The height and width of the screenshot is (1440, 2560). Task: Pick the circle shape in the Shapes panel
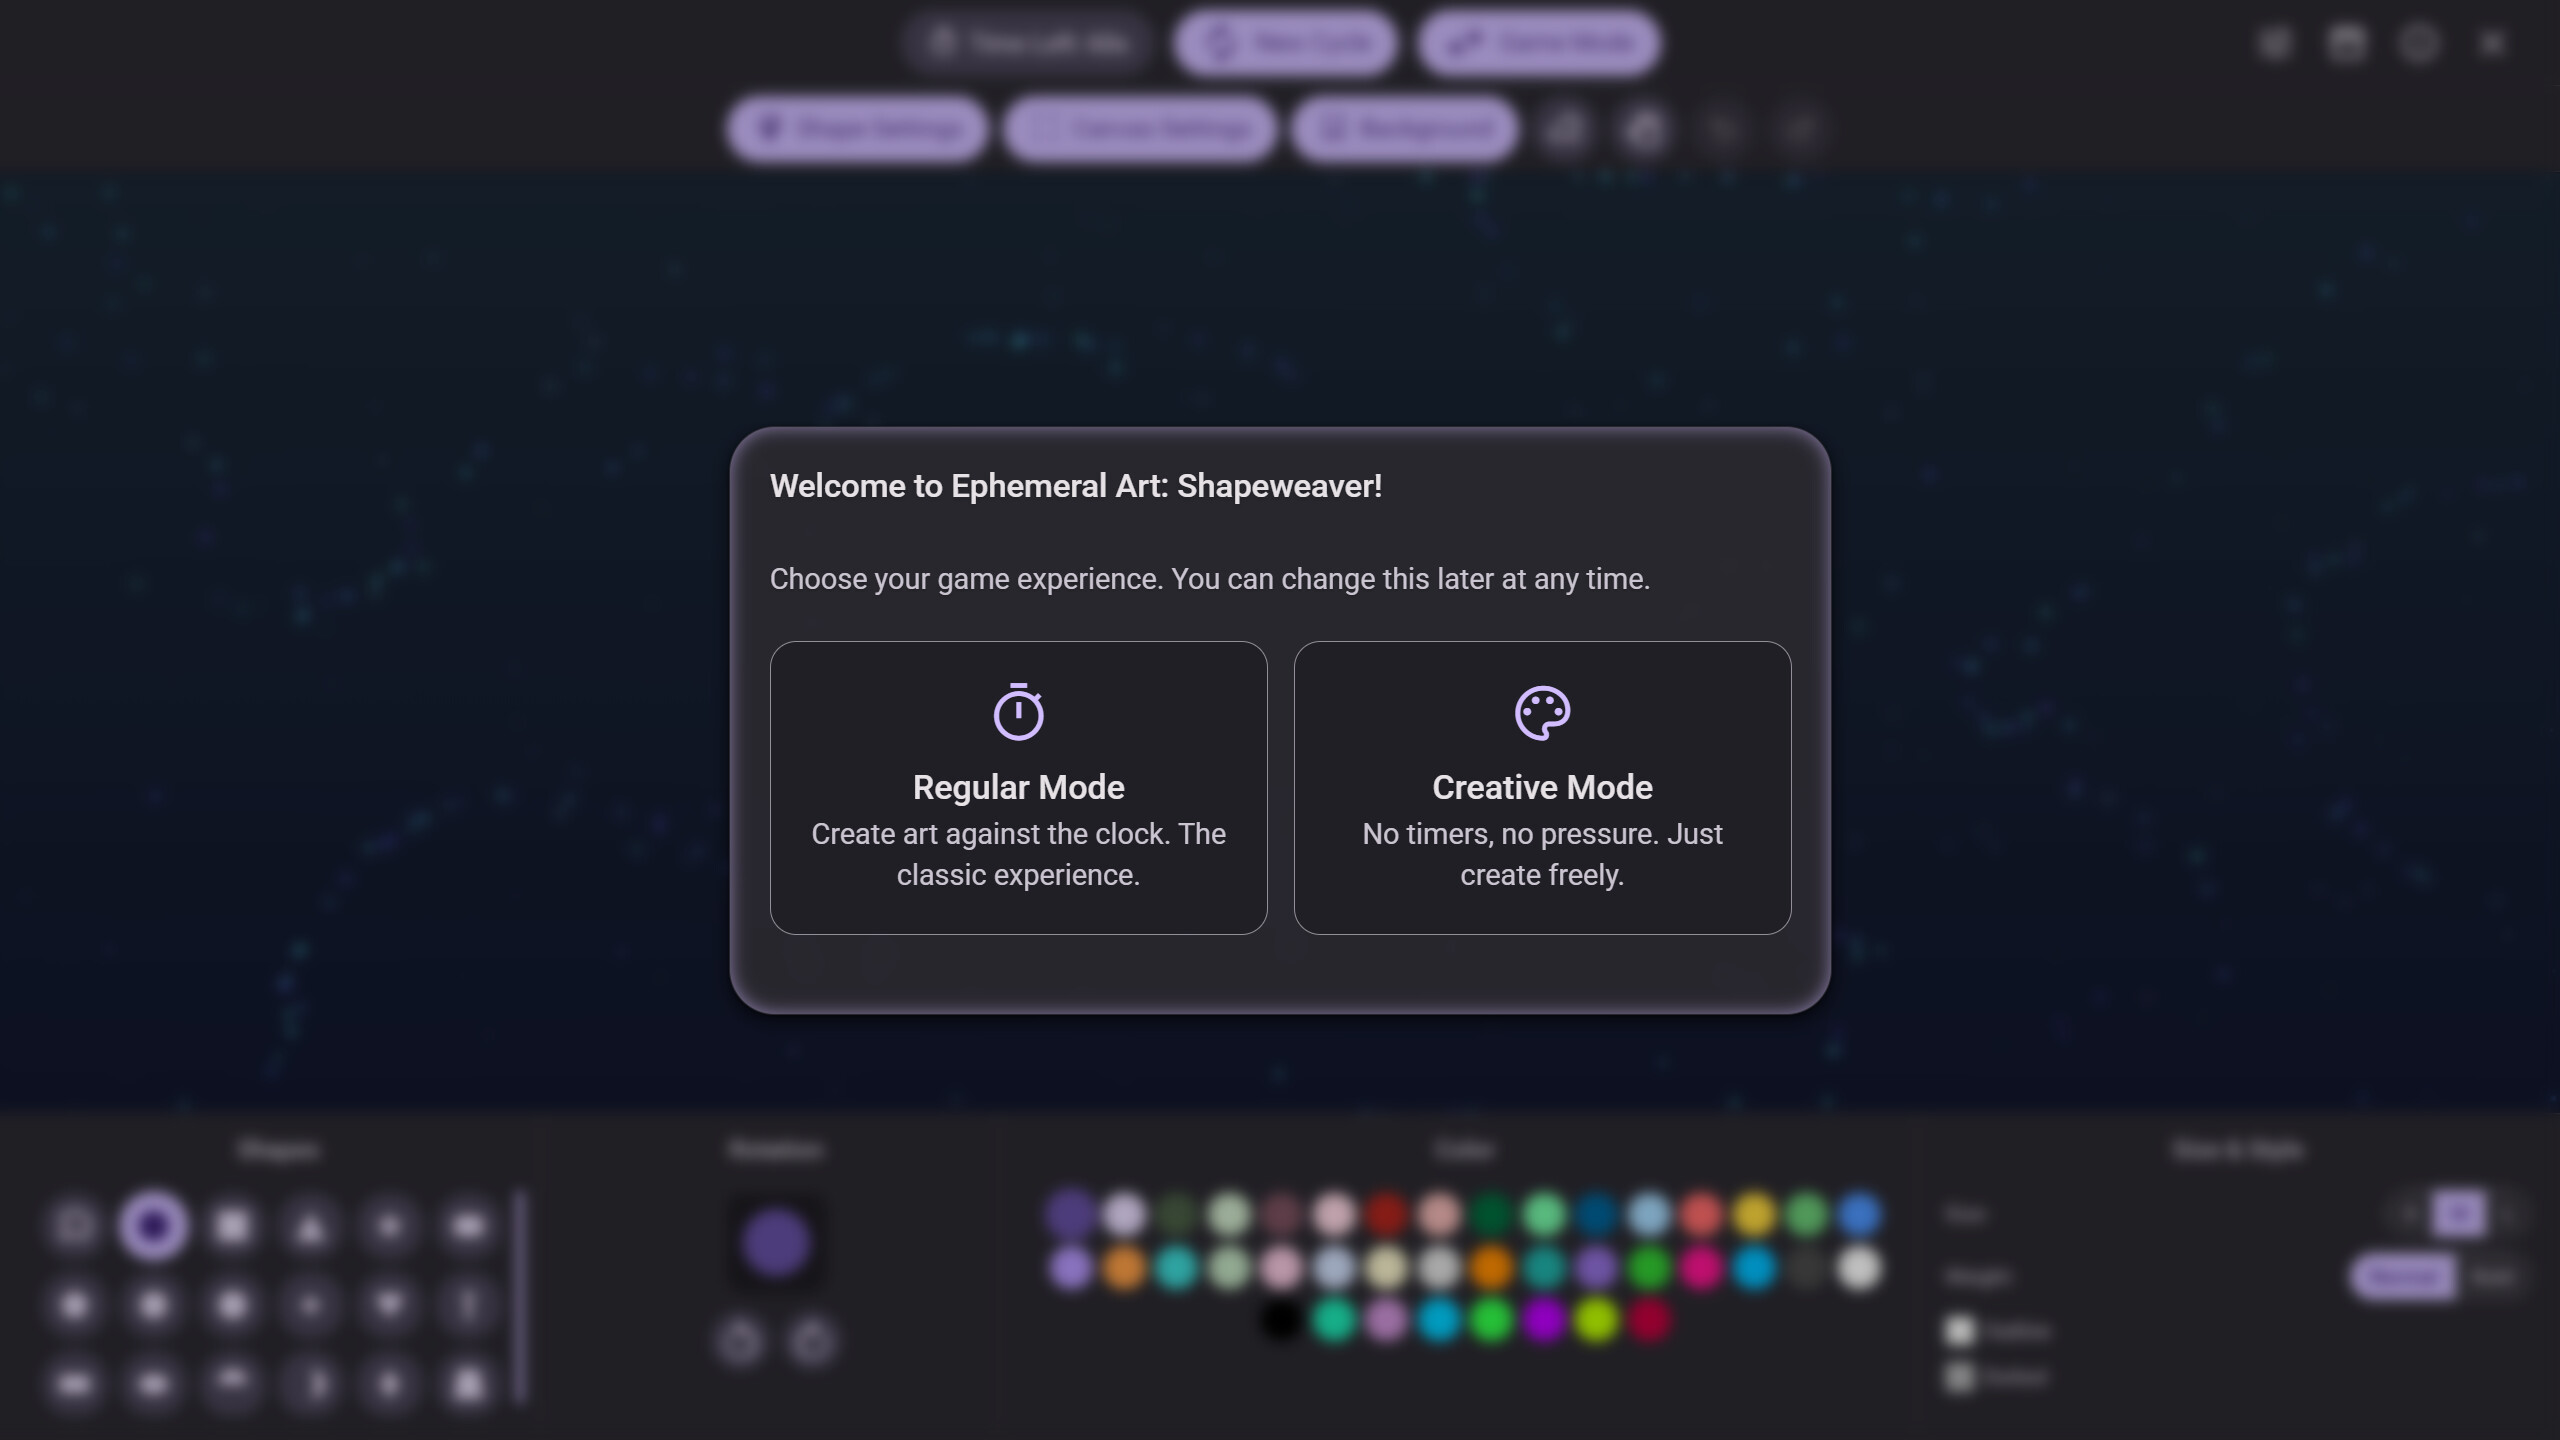[x=155, y=1225]
